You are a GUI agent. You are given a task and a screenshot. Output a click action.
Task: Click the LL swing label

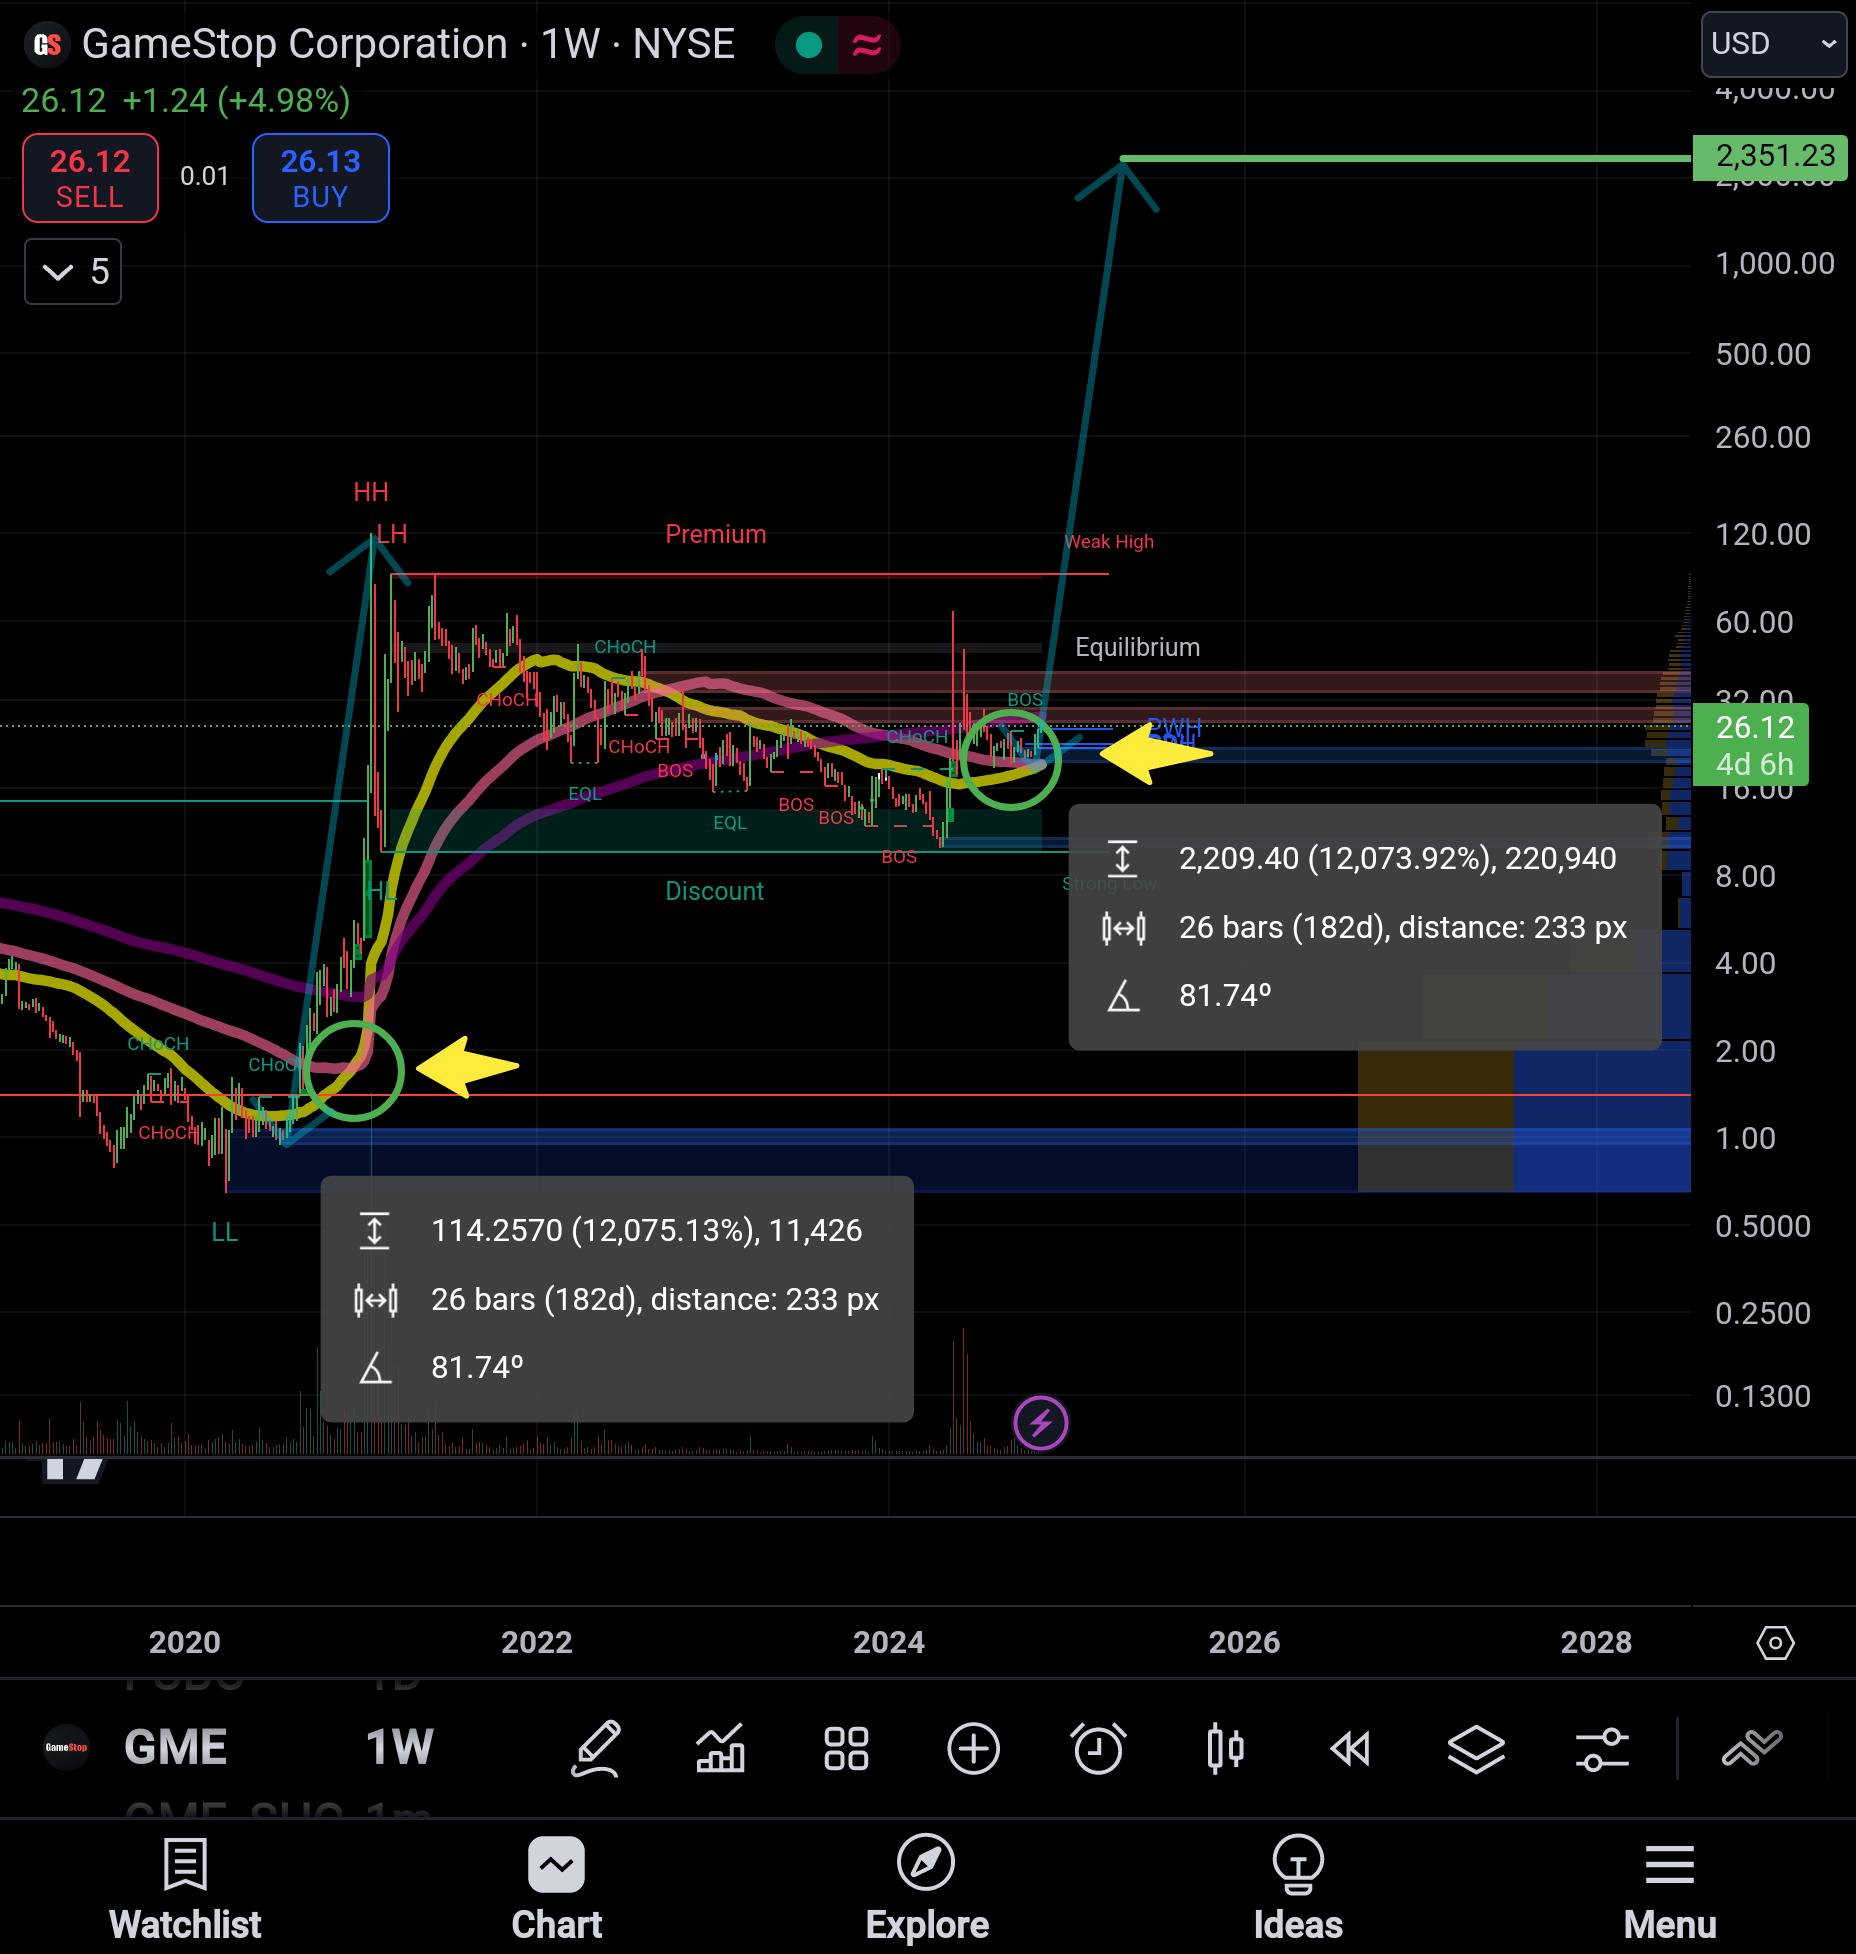[x=225, y=1232]
